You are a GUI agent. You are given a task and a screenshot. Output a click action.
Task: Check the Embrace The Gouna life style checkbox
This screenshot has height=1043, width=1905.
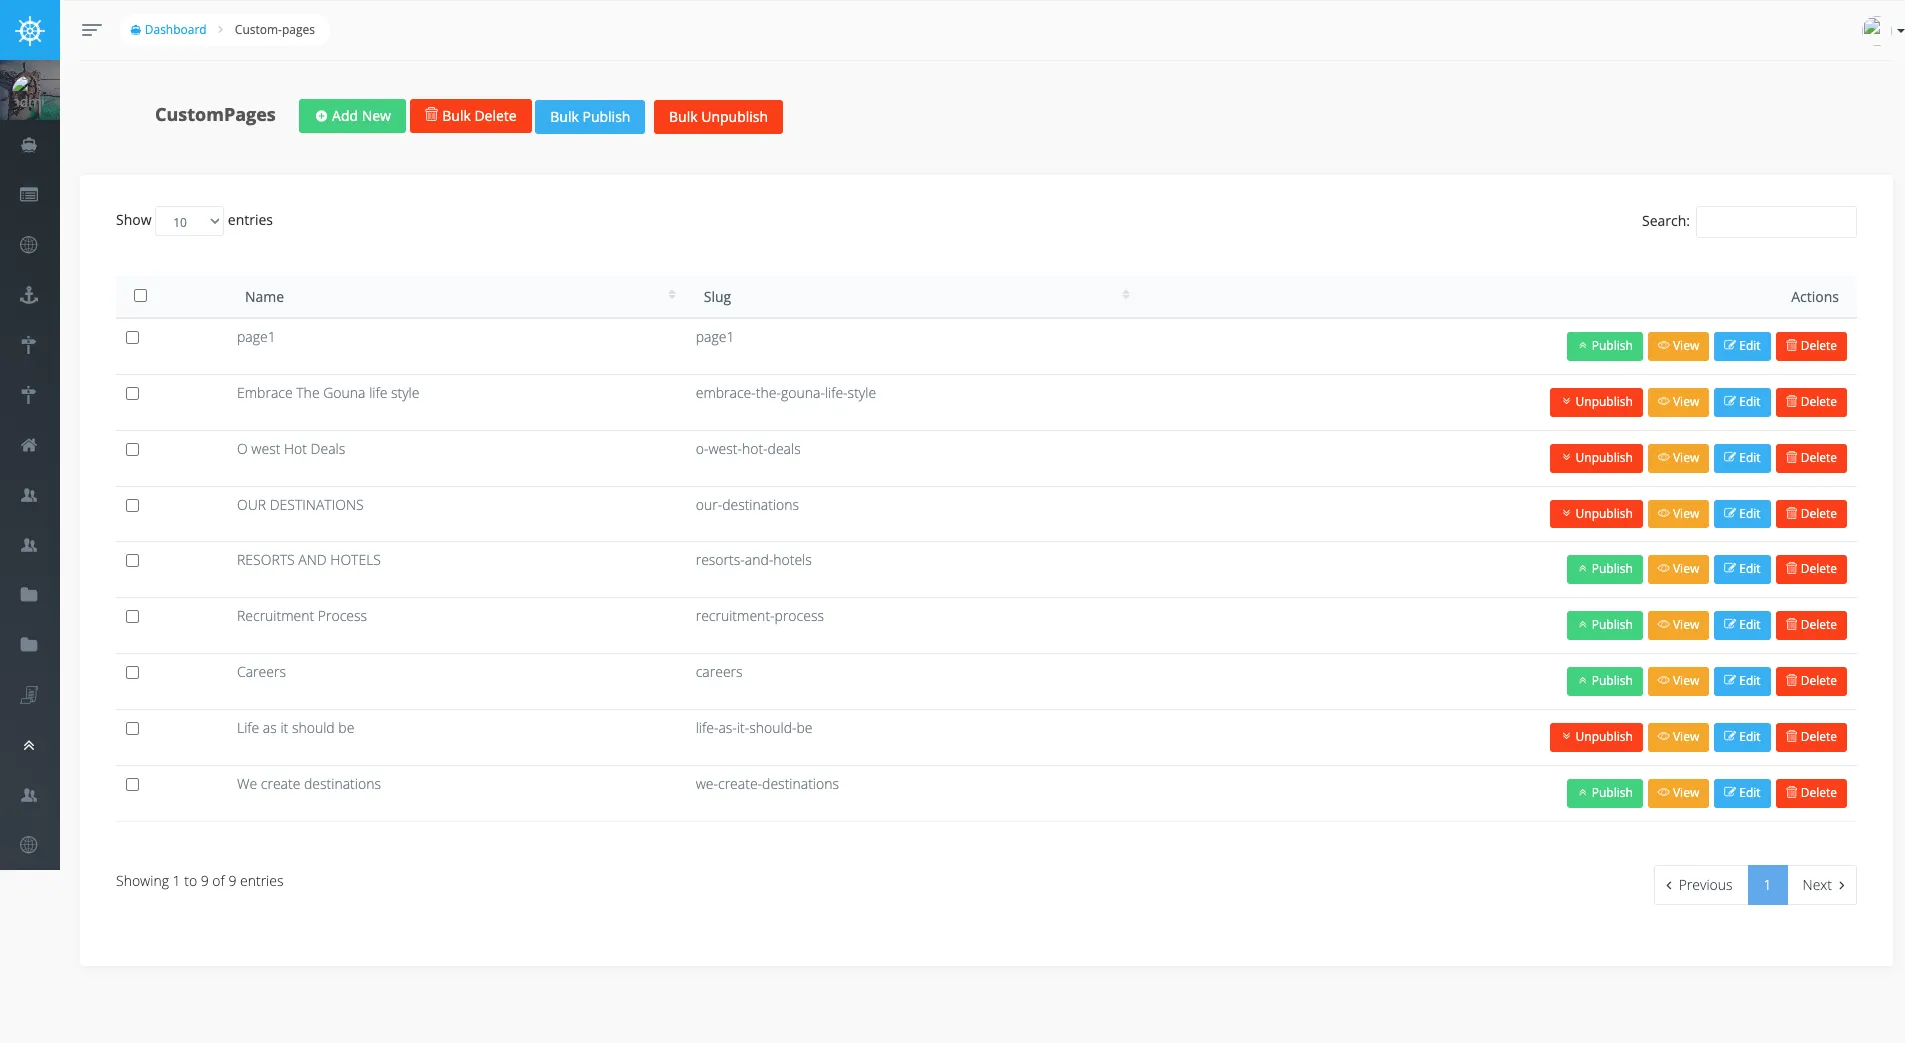point(132,393)
